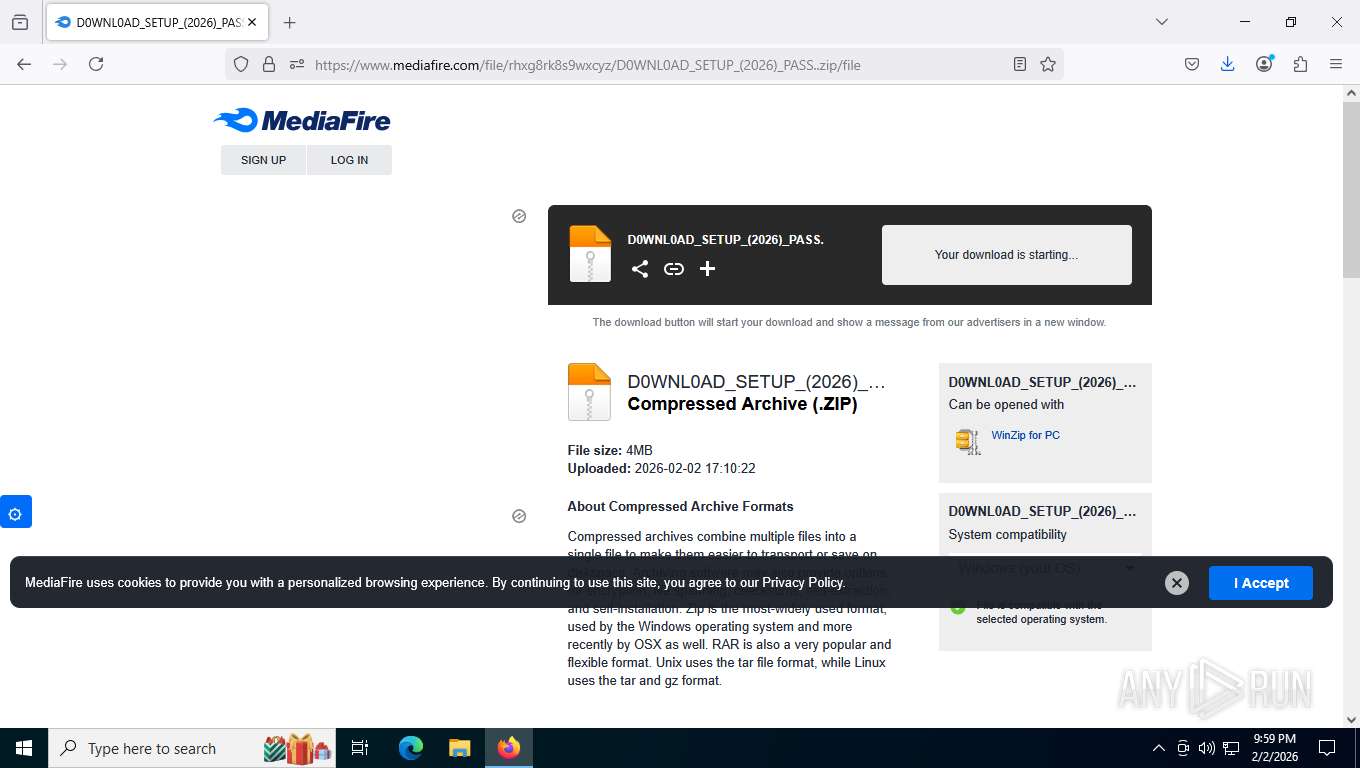
Task: Click the plus icon to save file
Action: [x=707, y=269]
